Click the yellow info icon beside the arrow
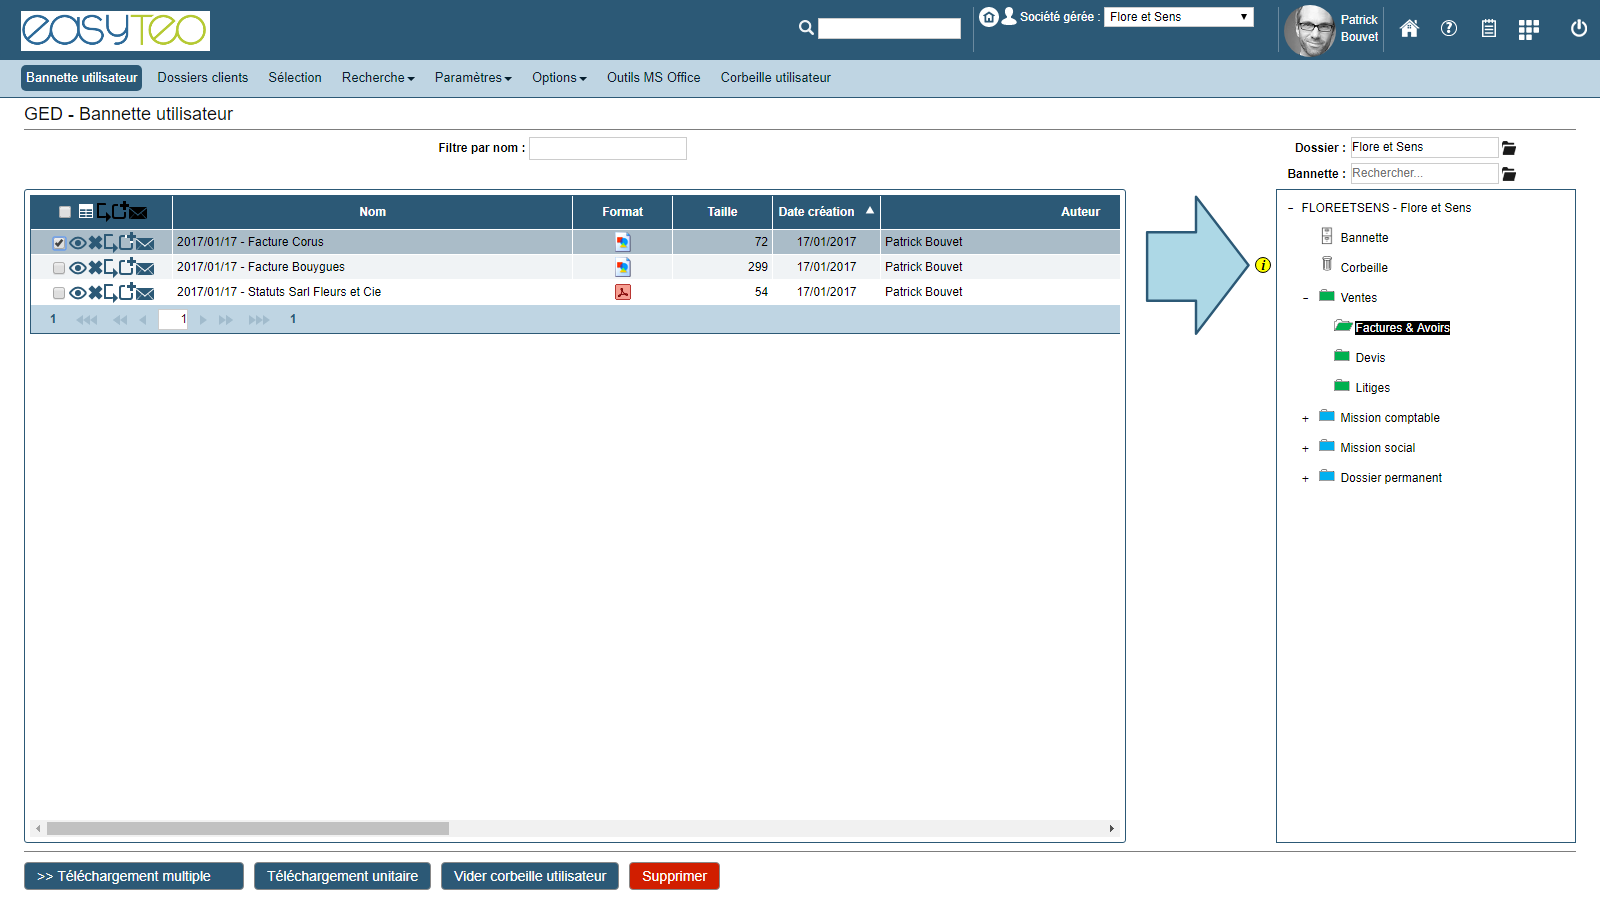1600x900 pixels. [x=1263, y=265]
